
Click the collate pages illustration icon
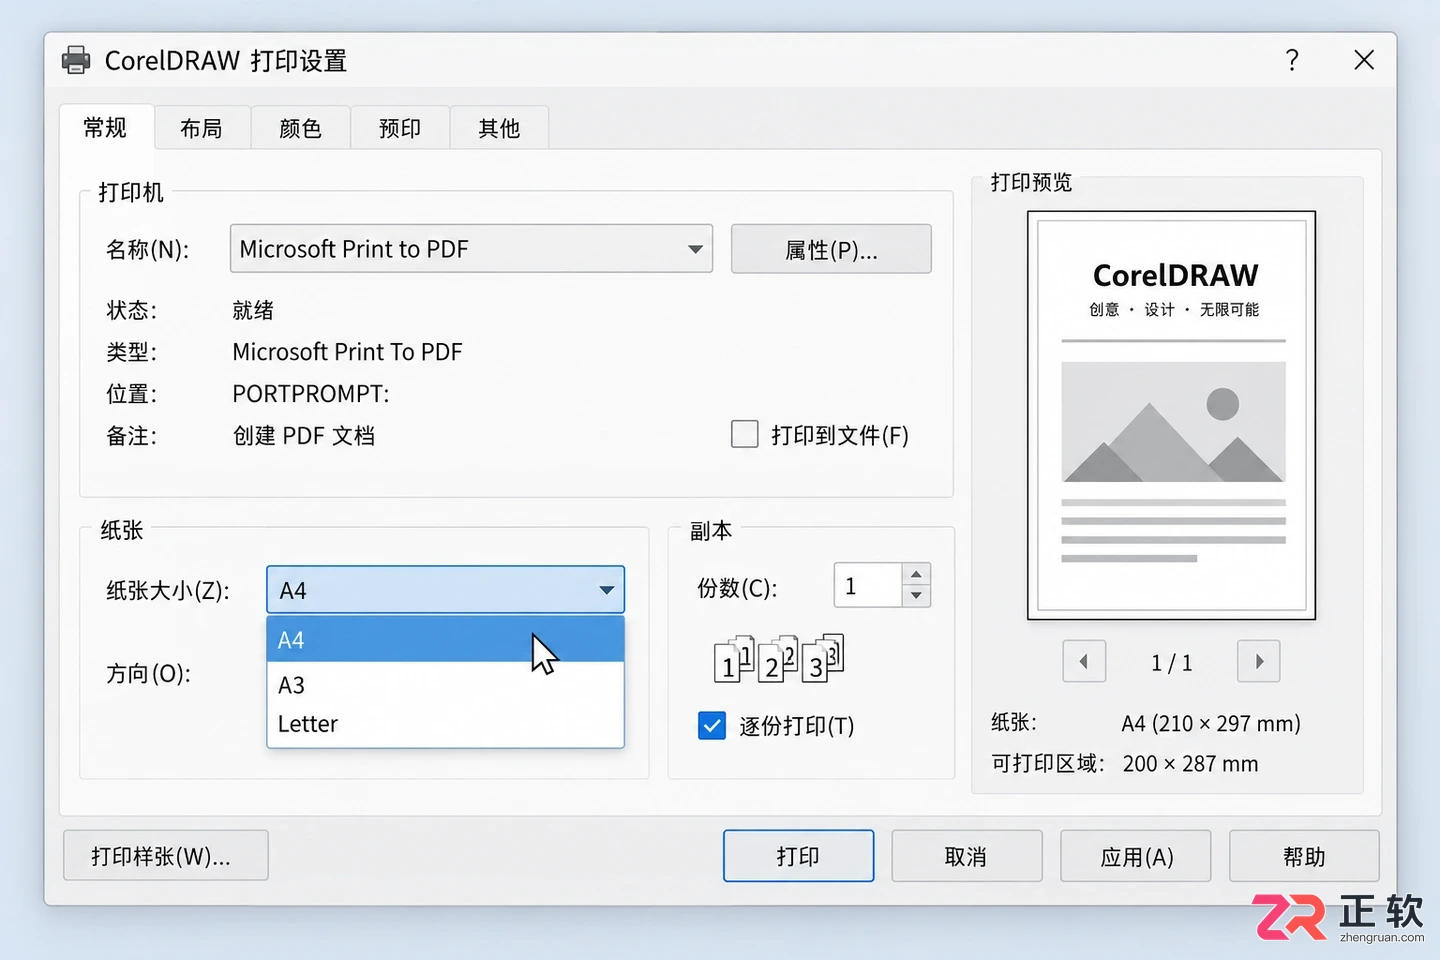pos(779,659)
